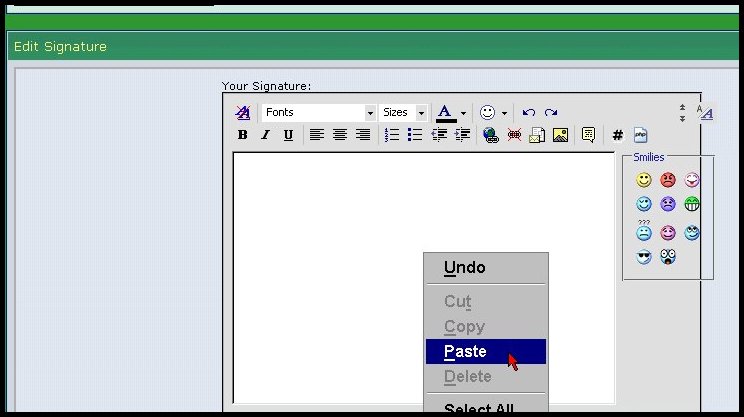Insert the yellow smile smiley

pos(644,180)
